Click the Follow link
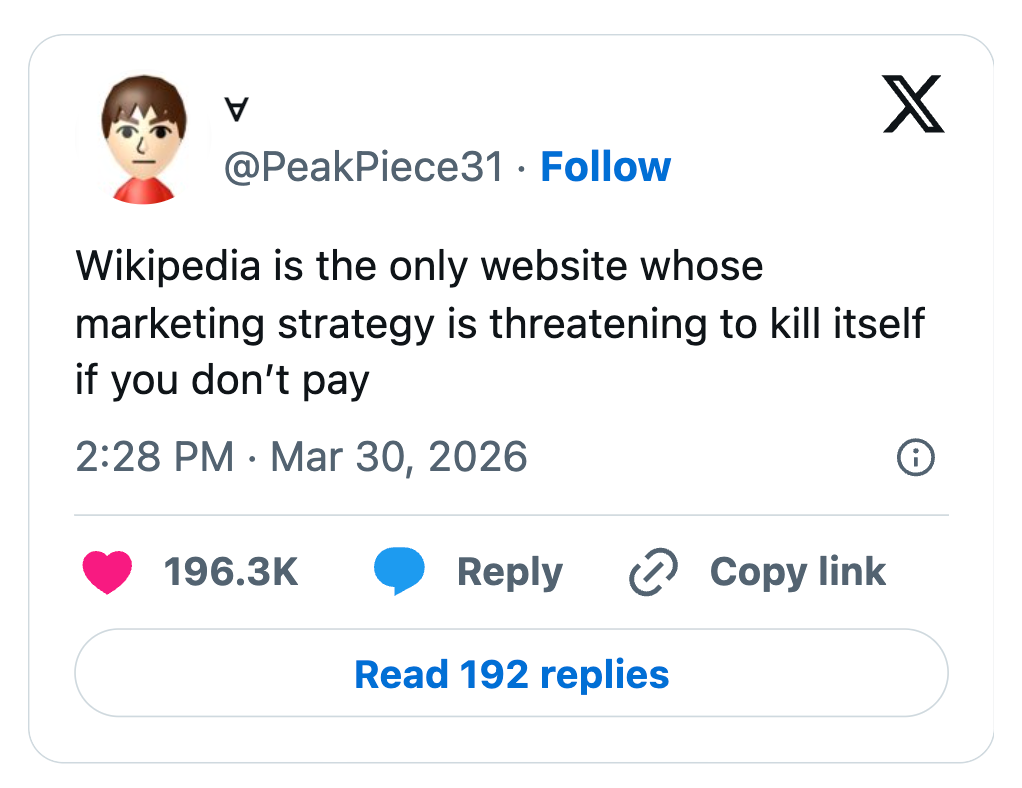 (x=605, y=167)
